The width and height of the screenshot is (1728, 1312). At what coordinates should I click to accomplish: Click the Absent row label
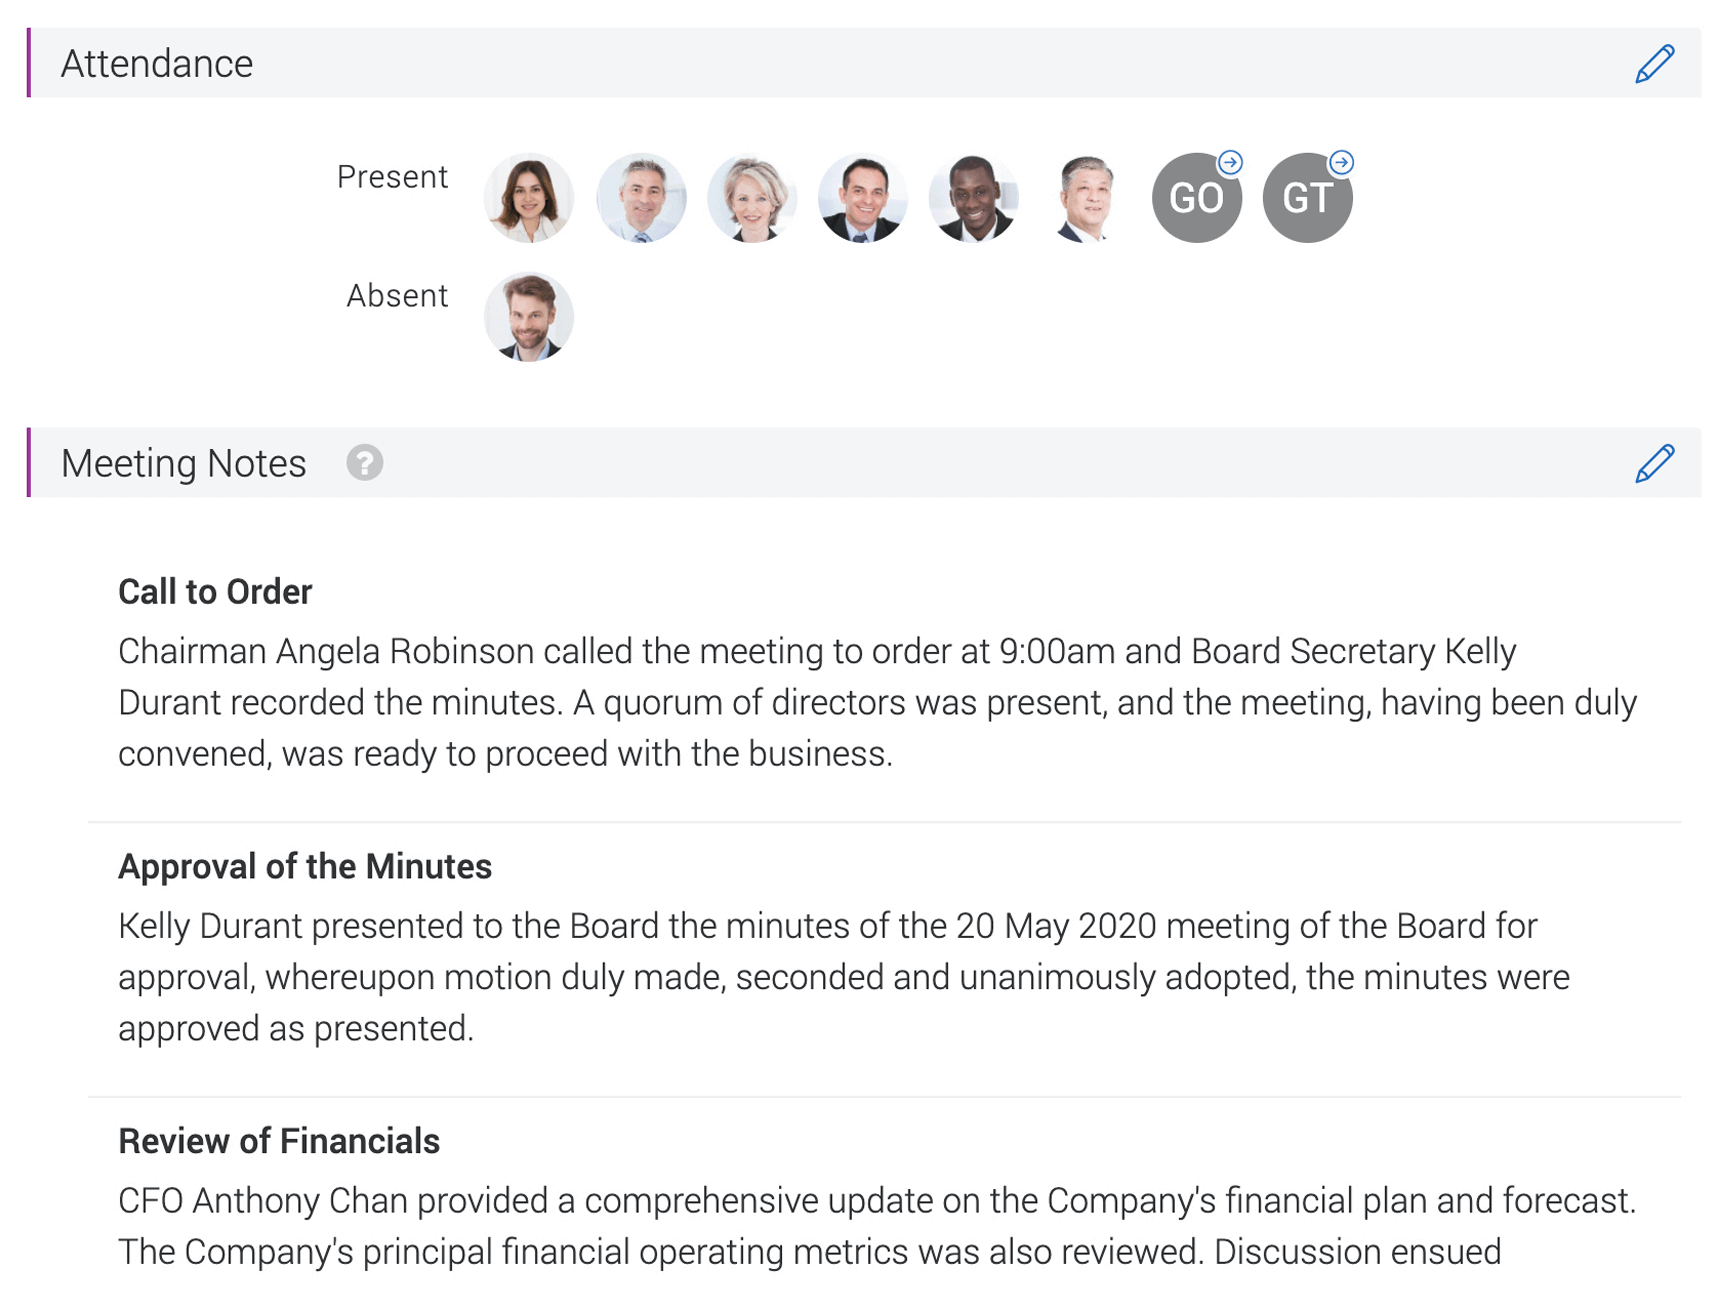coord(396,295)
